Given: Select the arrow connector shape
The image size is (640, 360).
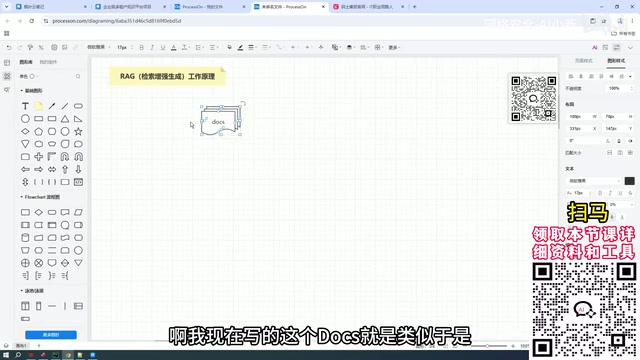Looking at the screenshot, I should click(52, 106).
